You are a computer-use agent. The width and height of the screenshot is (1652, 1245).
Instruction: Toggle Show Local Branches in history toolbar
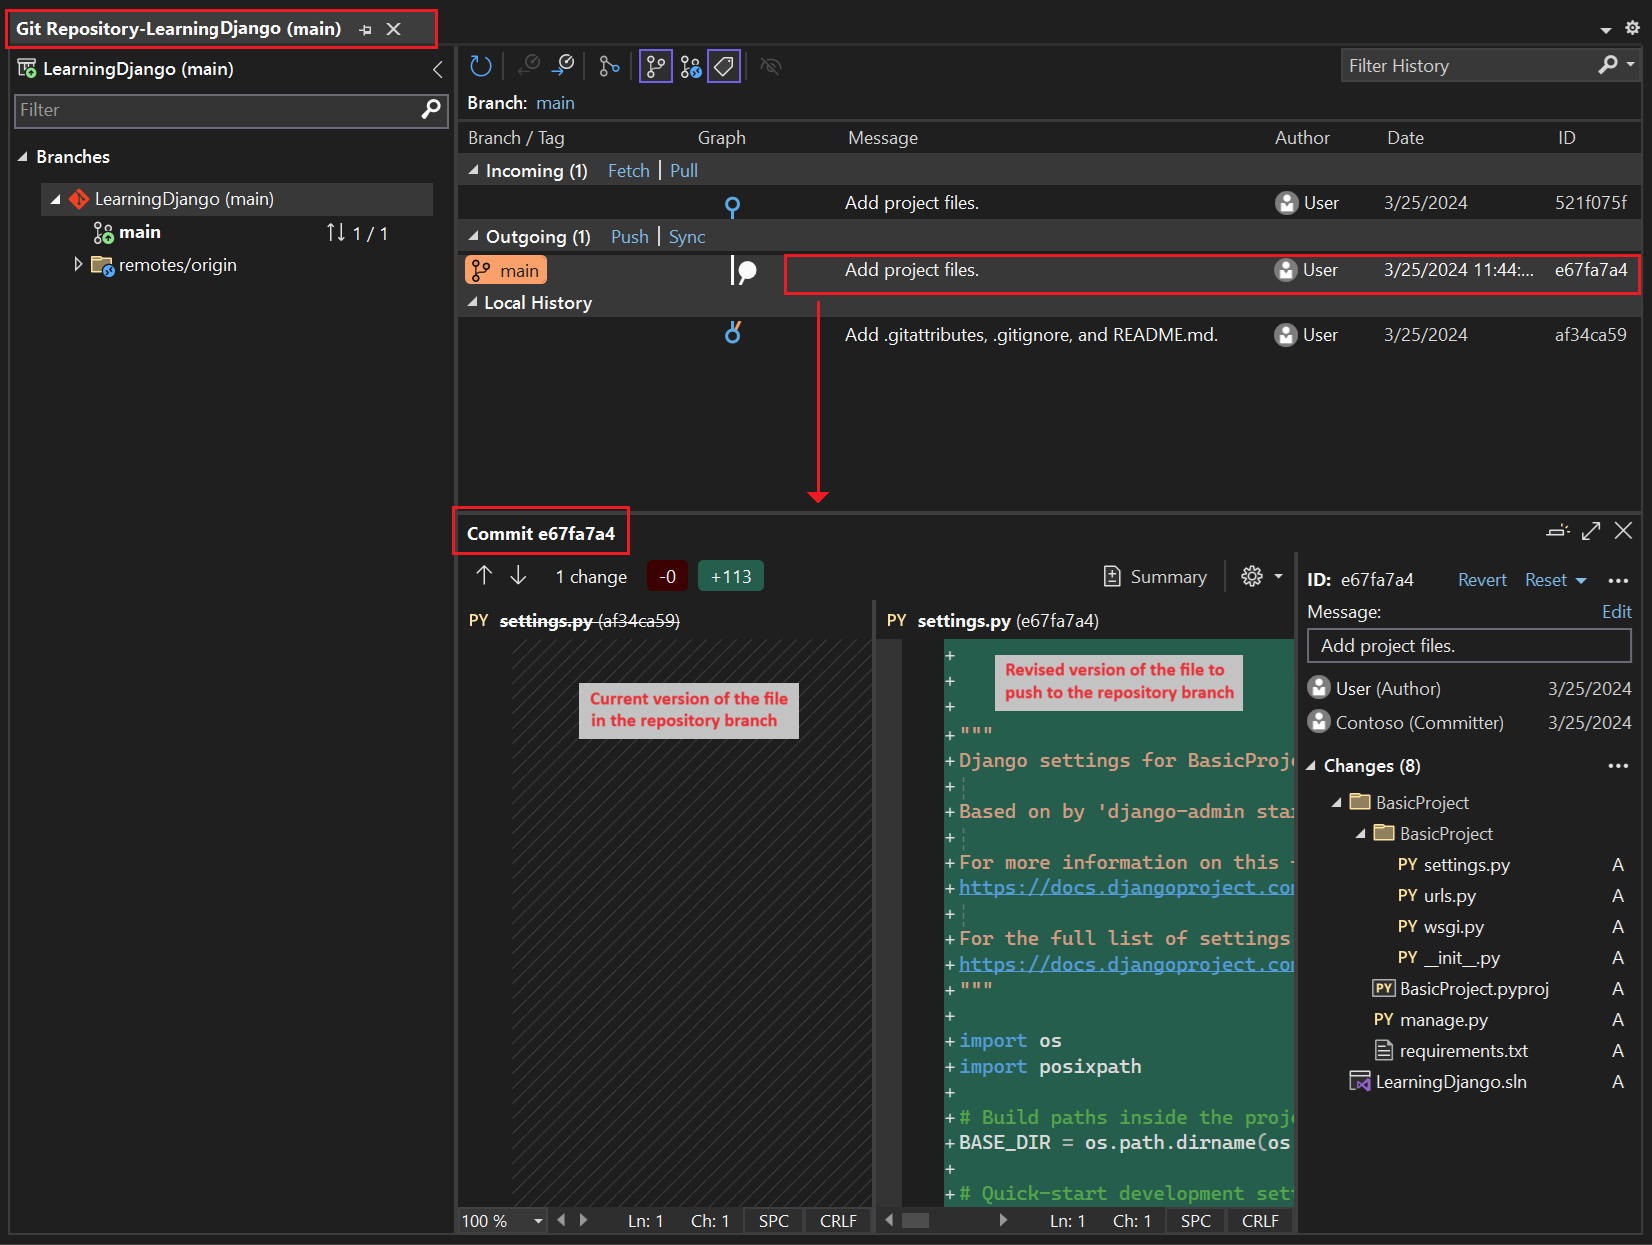pyautogui.click(x=656, y=67)
